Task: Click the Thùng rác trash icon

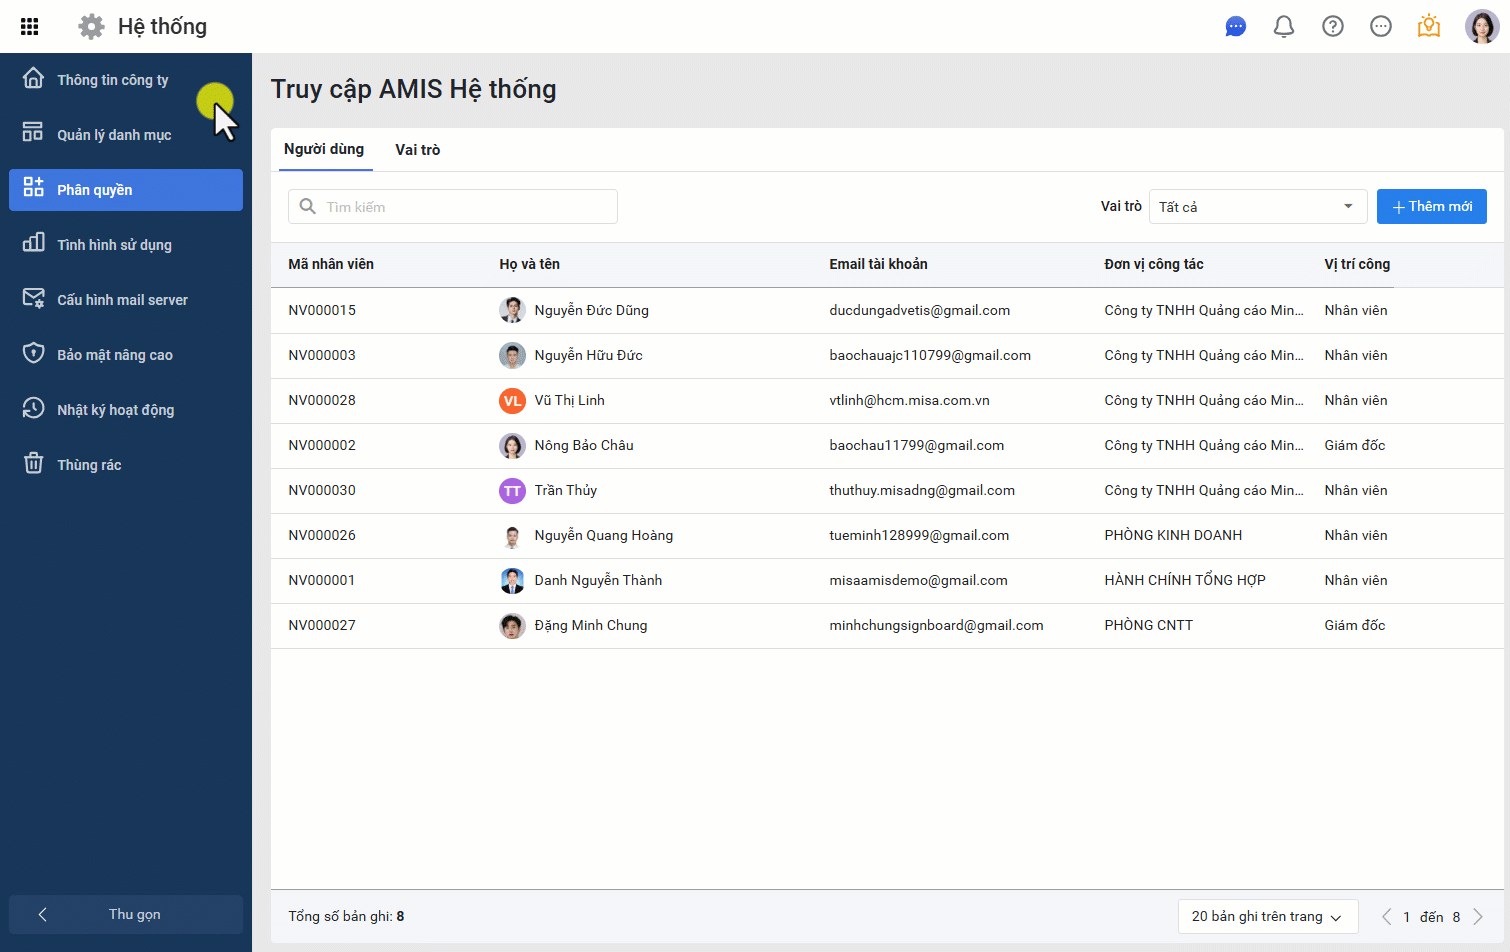Action: [33, 463]
